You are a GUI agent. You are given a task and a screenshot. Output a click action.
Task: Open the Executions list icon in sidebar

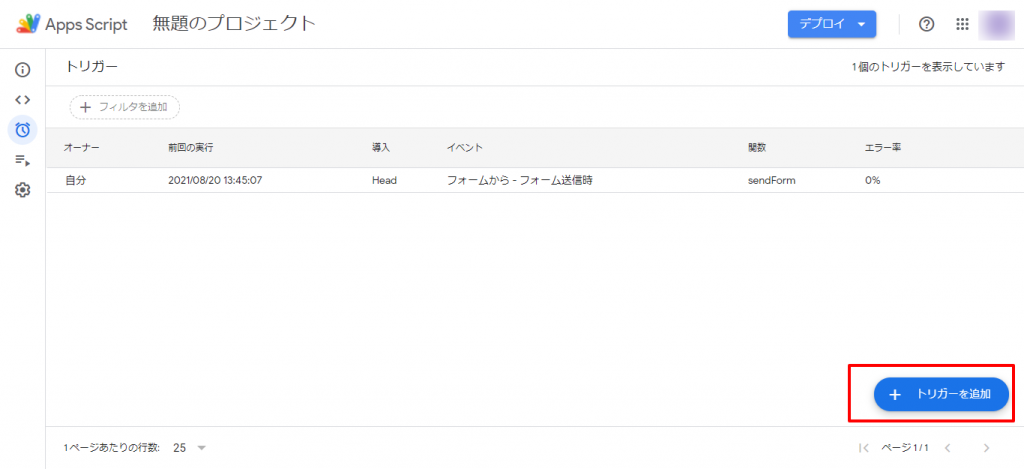pyautogui.click(x=22, y=160)
